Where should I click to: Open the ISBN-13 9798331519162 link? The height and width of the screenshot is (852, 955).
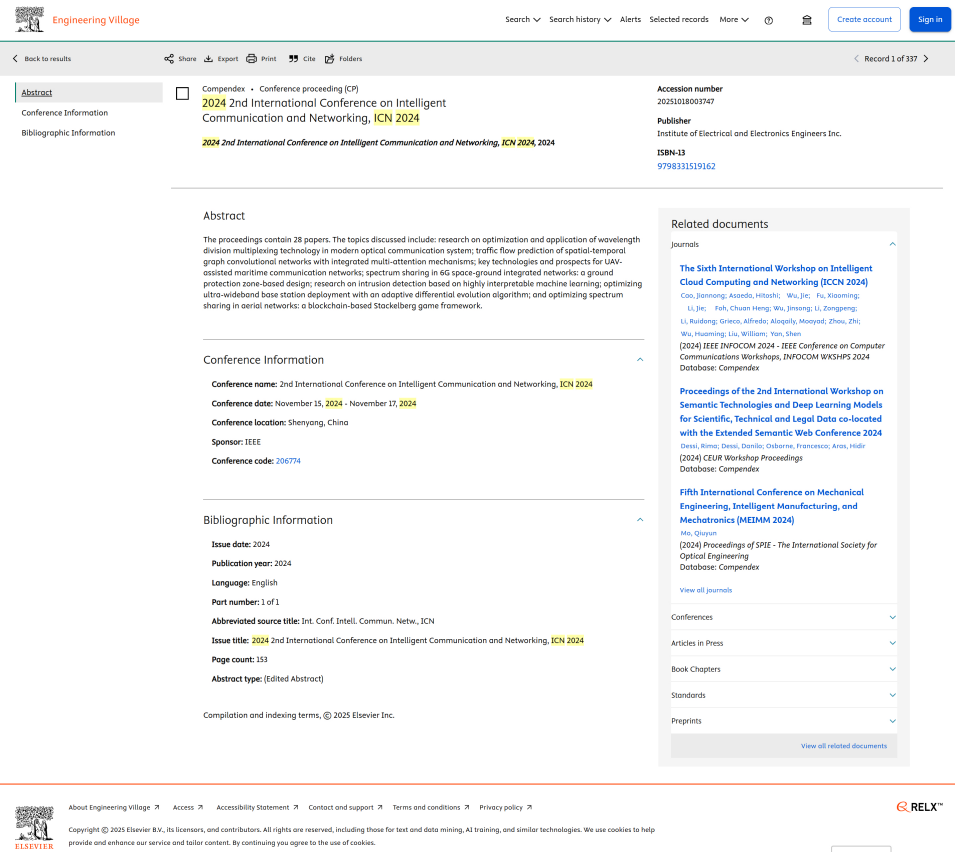point(686,166)
